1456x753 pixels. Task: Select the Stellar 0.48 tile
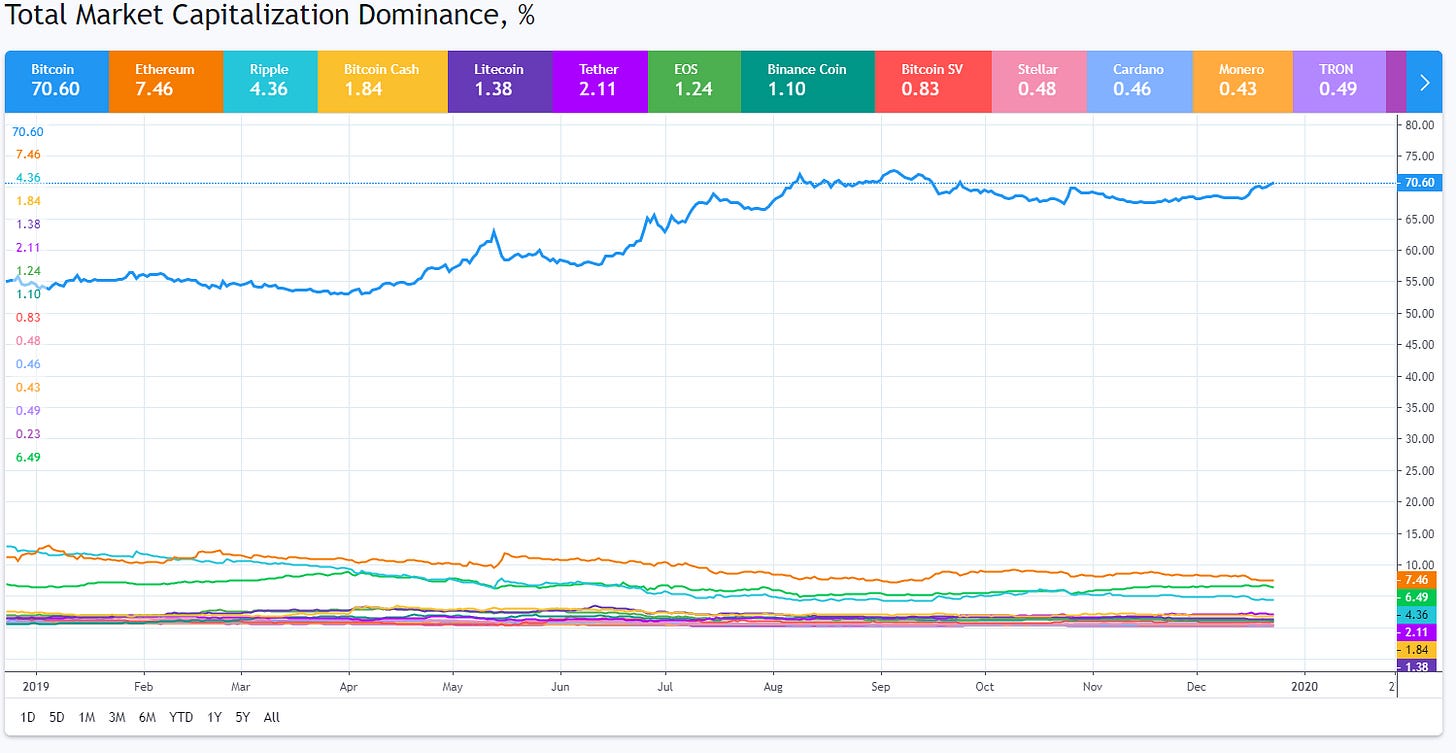click(1038, 81)
